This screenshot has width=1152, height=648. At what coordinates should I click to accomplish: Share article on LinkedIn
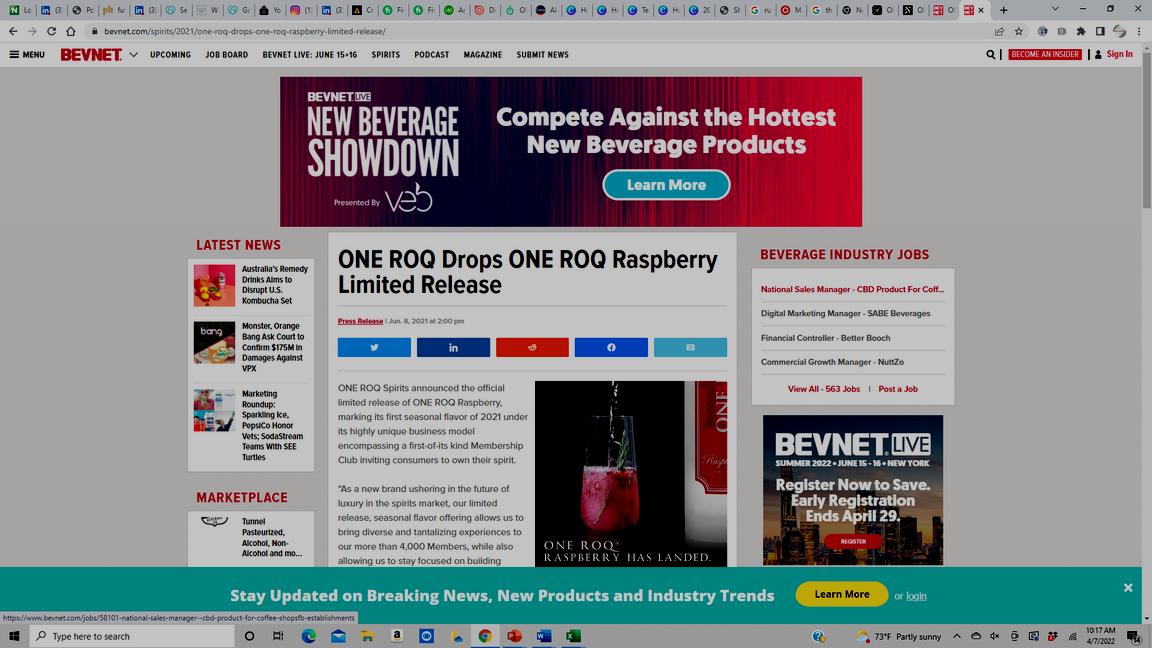pyautogui.click(x=453, y=348)
